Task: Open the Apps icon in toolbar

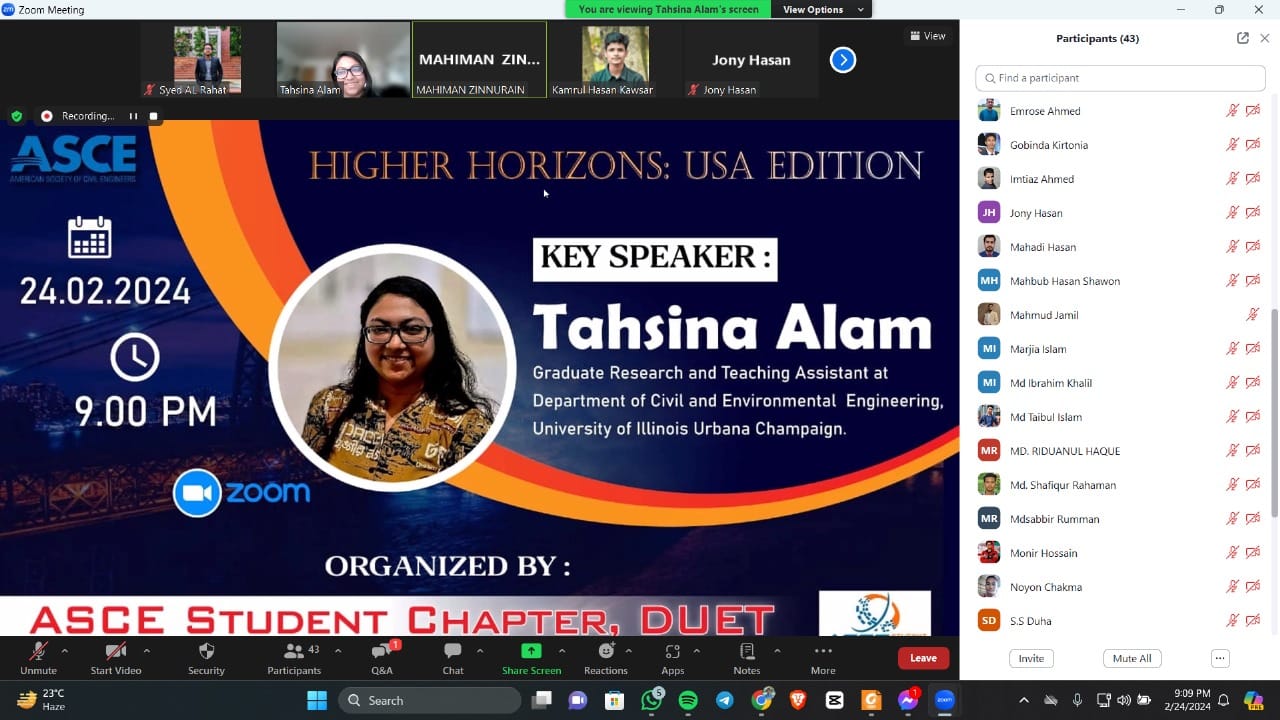Action: [x=672, y=652]
